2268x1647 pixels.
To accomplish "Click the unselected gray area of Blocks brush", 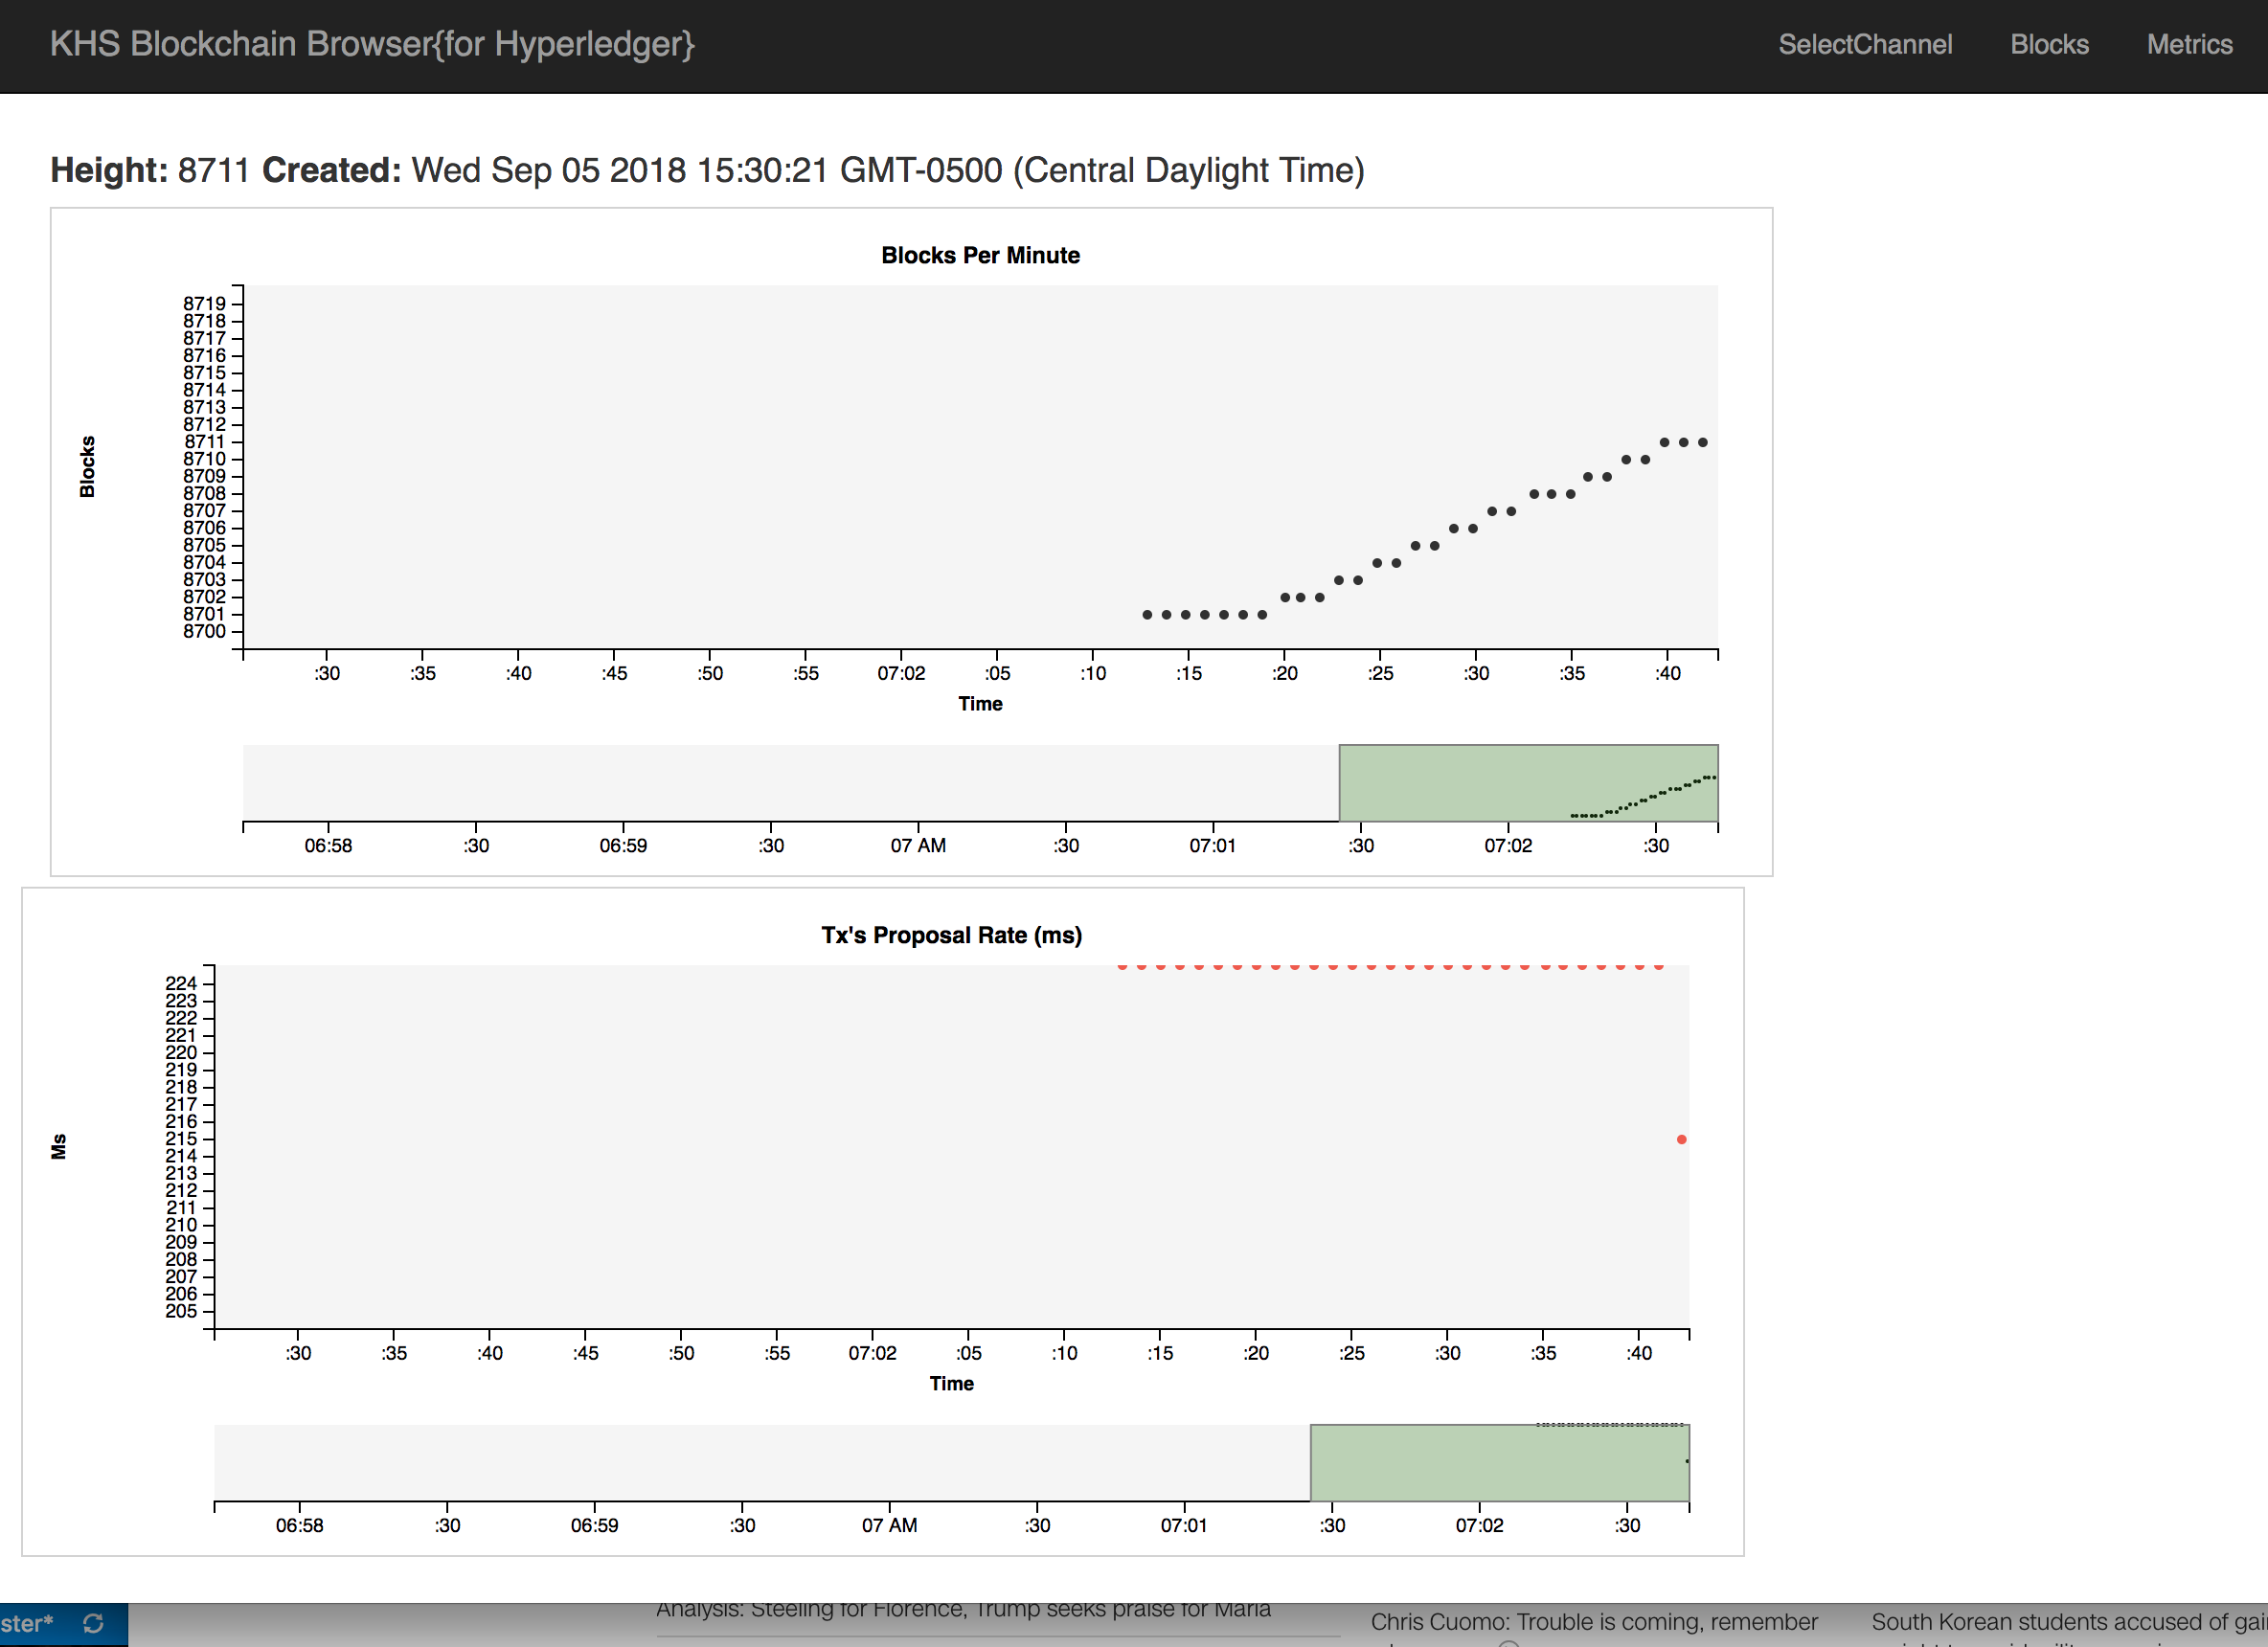I will (x=790, y=783).
